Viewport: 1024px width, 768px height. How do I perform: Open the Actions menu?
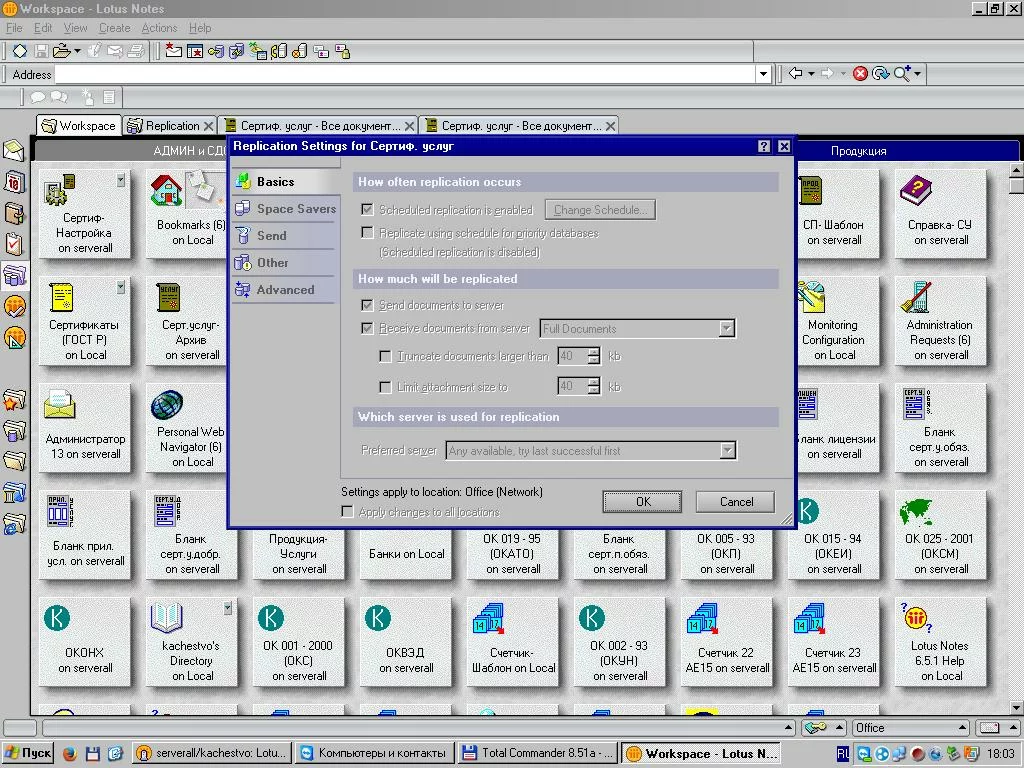click(159, 28)
